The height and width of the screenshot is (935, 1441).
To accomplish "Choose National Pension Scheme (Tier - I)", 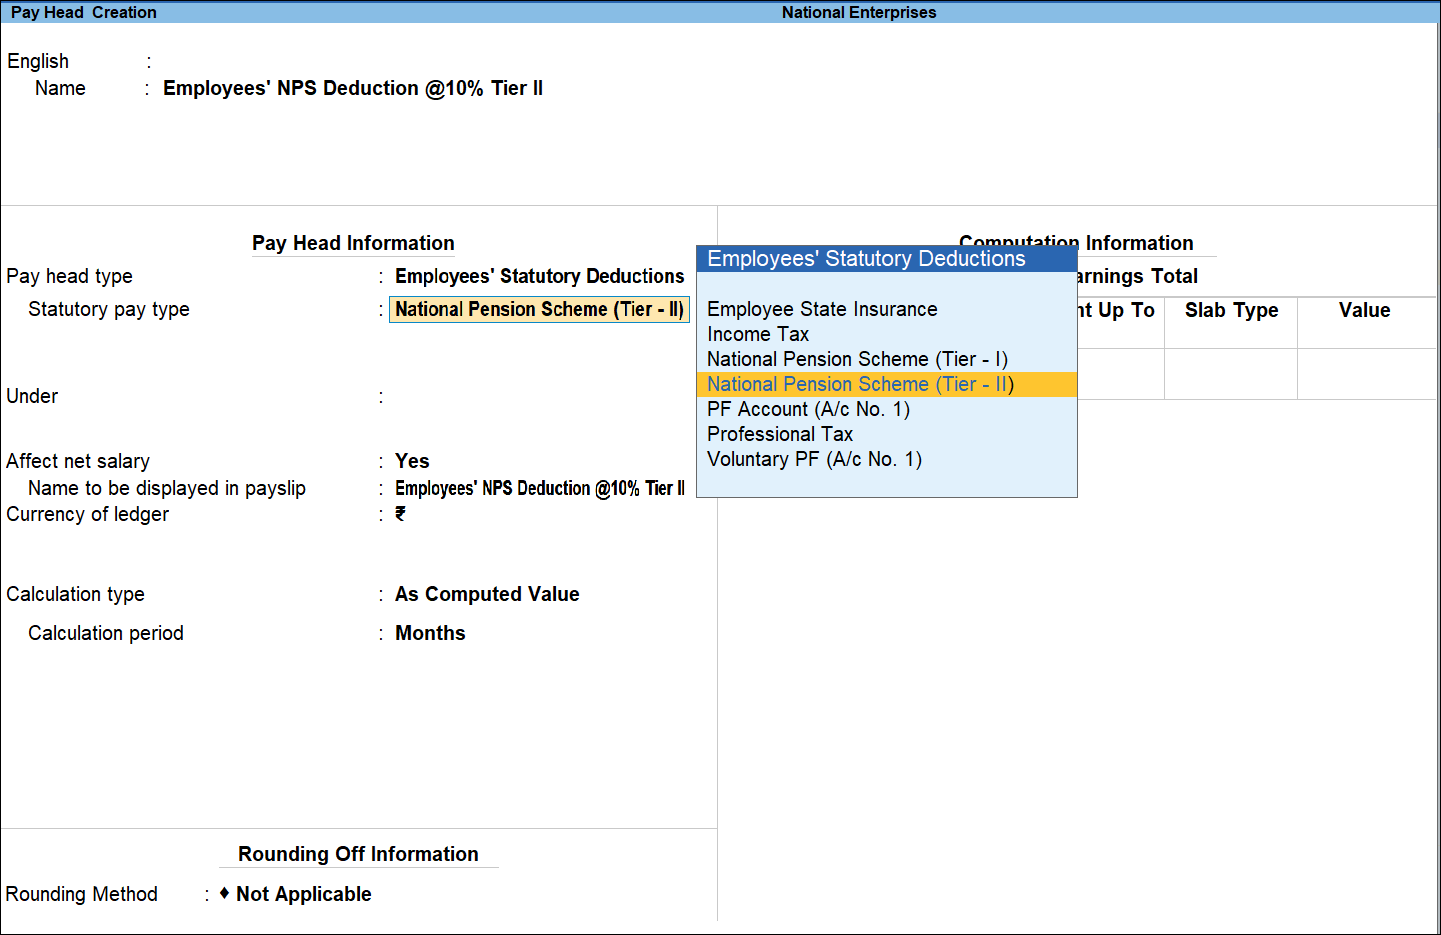I will point(856,359).
